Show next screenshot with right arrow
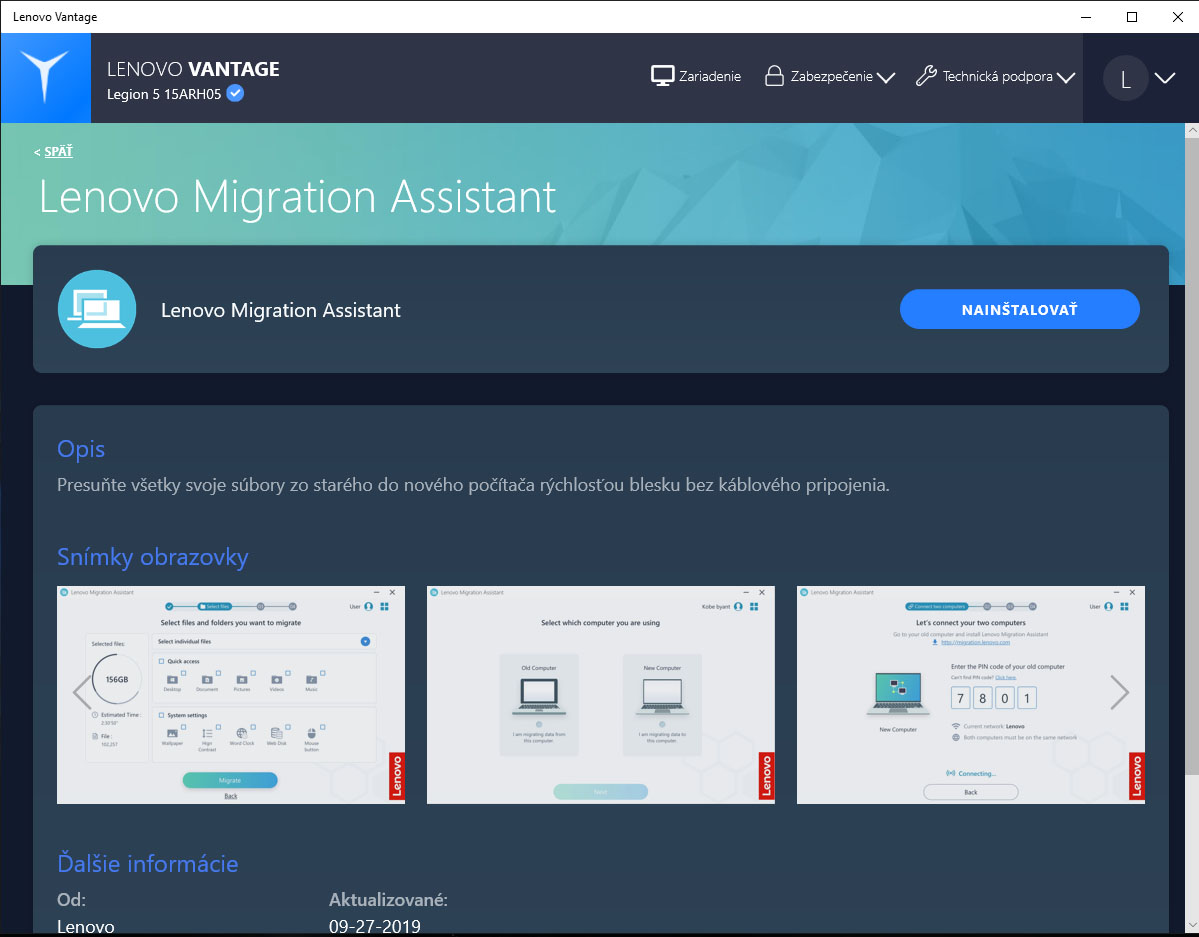 tap(1119, 693)
